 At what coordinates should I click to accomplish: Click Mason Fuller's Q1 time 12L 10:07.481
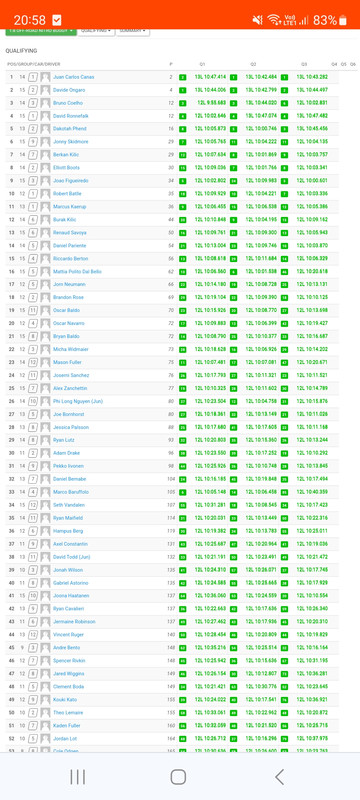point(210,362)
